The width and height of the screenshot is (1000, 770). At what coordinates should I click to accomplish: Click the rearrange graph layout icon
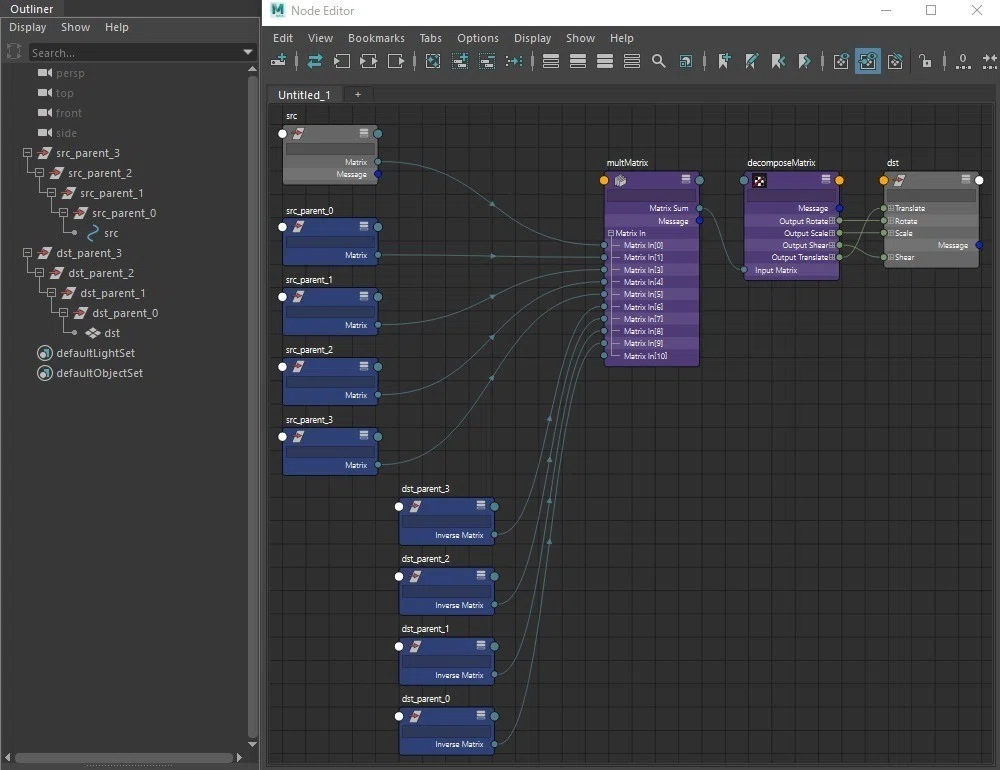click(x=514, y=61)
